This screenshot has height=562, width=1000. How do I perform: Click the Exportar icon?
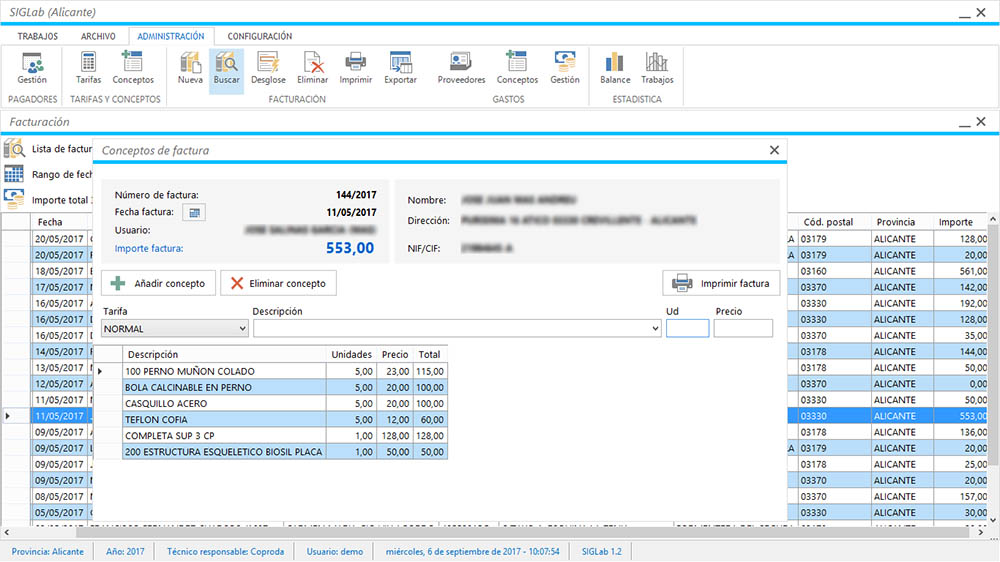click(401, 68)
